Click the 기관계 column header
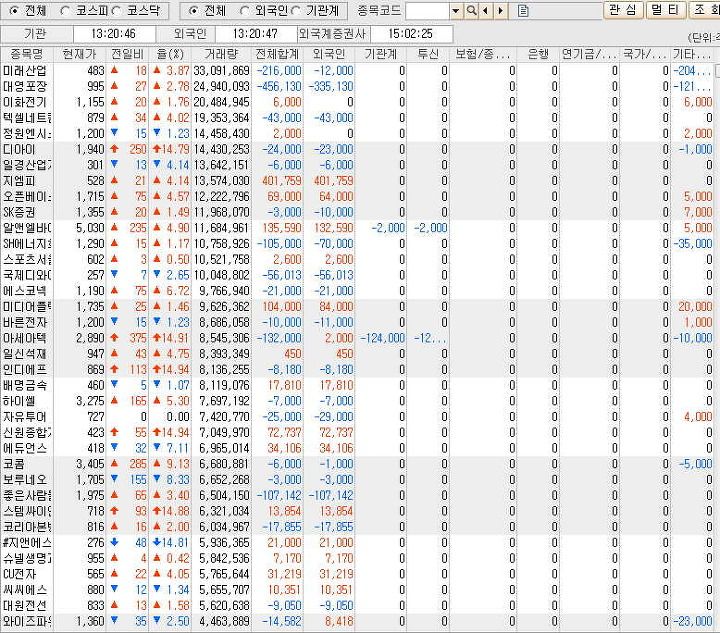 pos(381,54)
